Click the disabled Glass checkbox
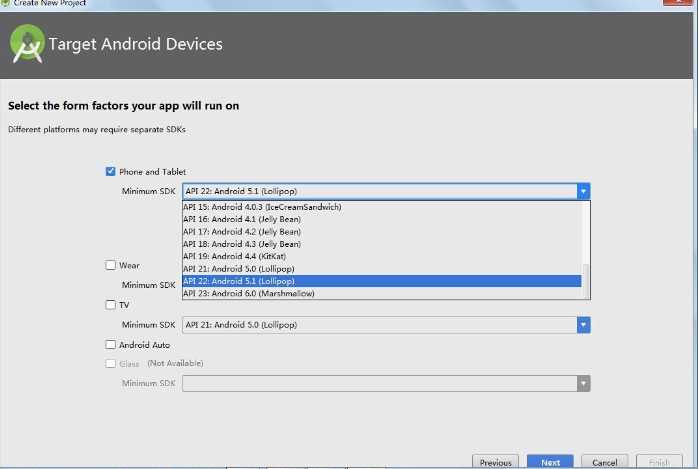 pos(110,364)
